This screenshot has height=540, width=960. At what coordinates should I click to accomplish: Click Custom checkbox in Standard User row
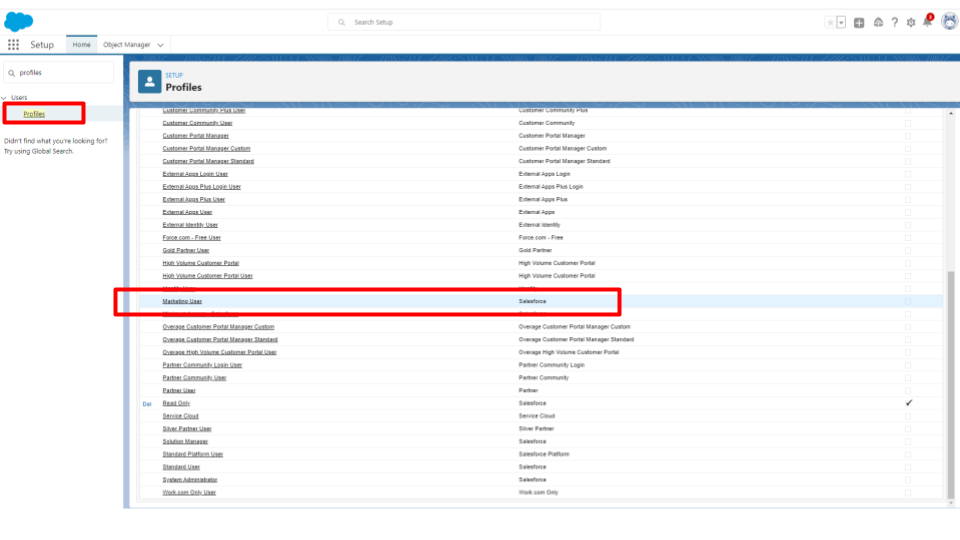(x=908, y=467)
